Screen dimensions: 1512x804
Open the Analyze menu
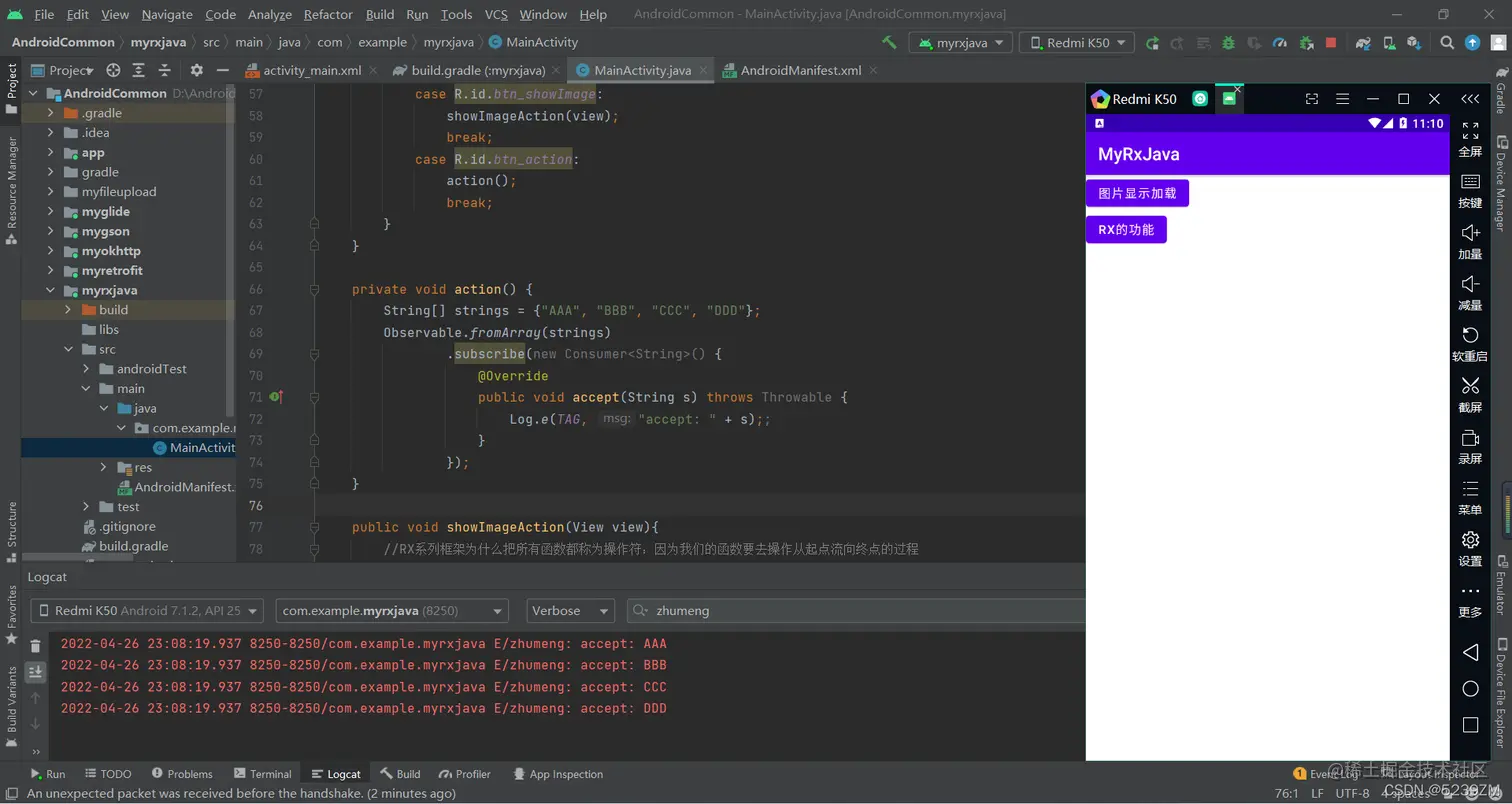[269, 14]
